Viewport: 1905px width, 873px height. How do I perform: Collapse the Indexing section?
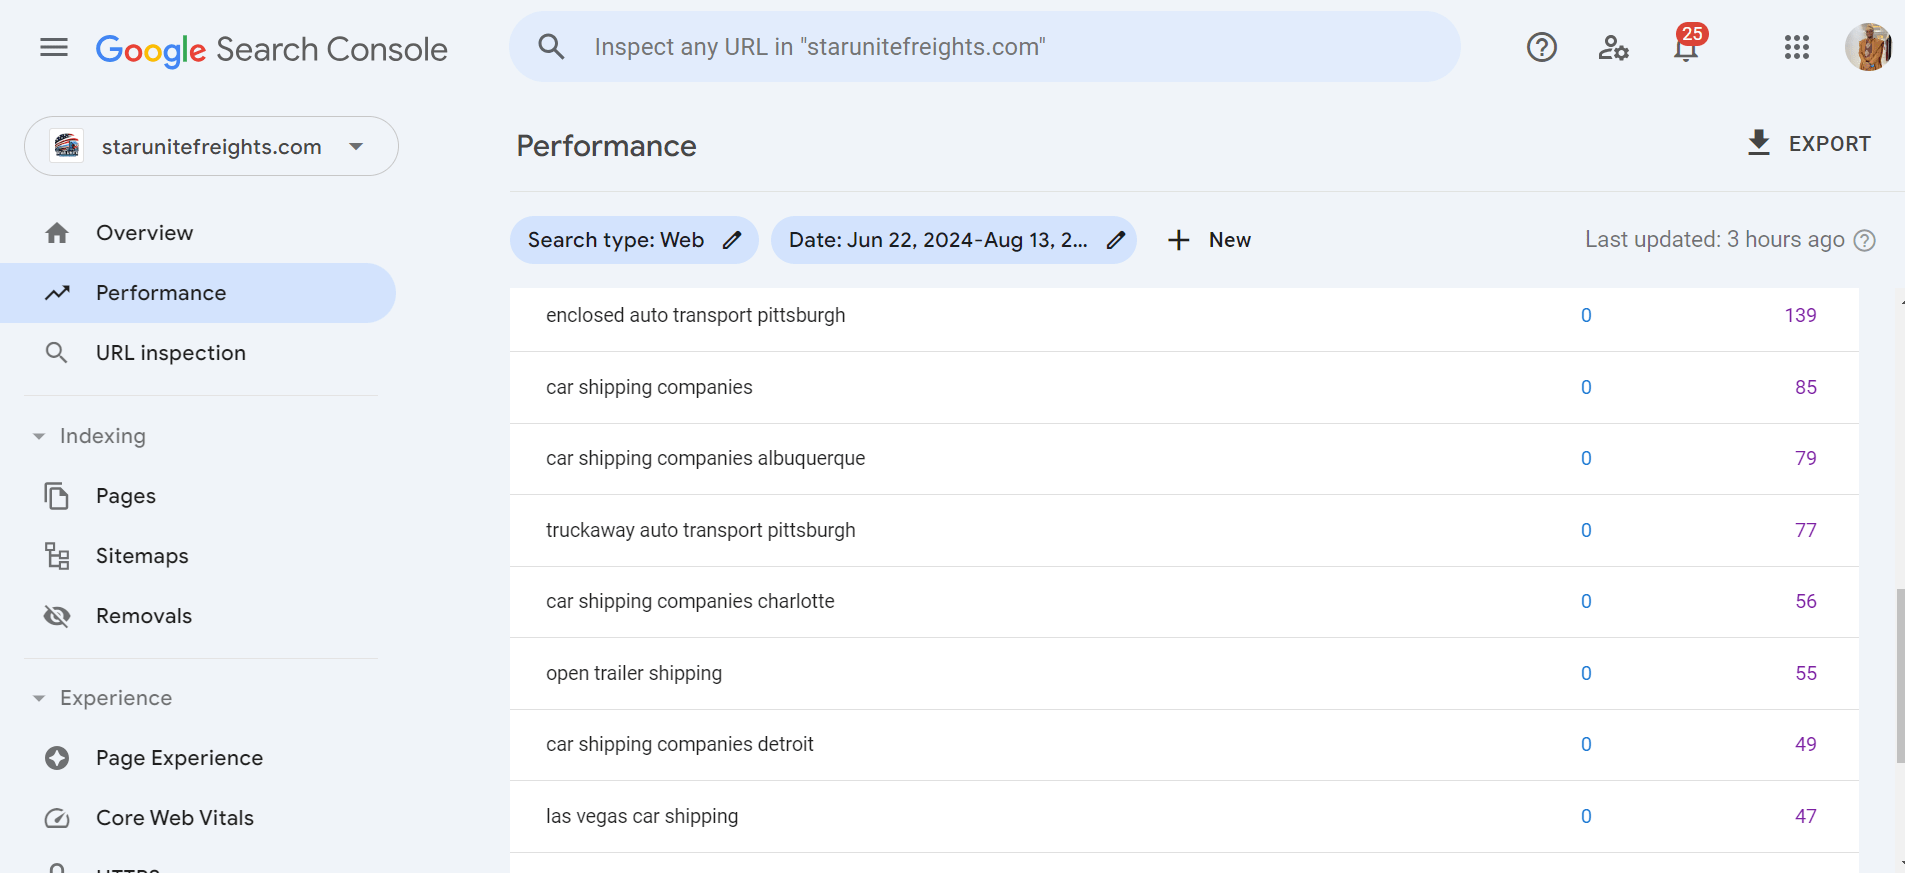point(39,436)
